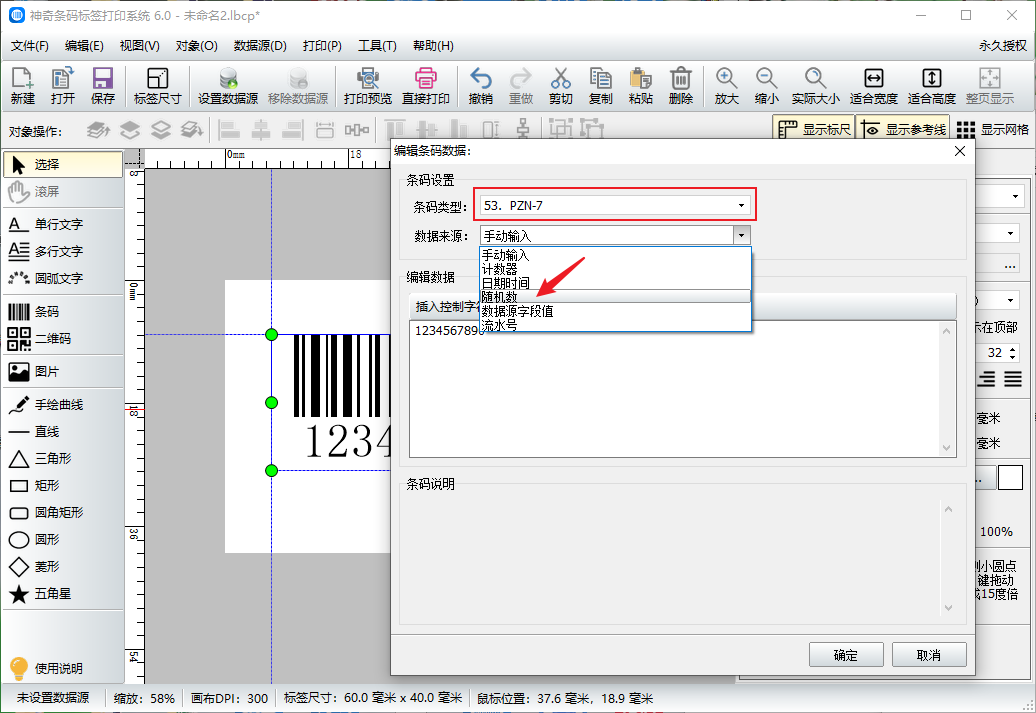Select the 三角形 triangle tool
1036x713 pixels.
[63, 459]
